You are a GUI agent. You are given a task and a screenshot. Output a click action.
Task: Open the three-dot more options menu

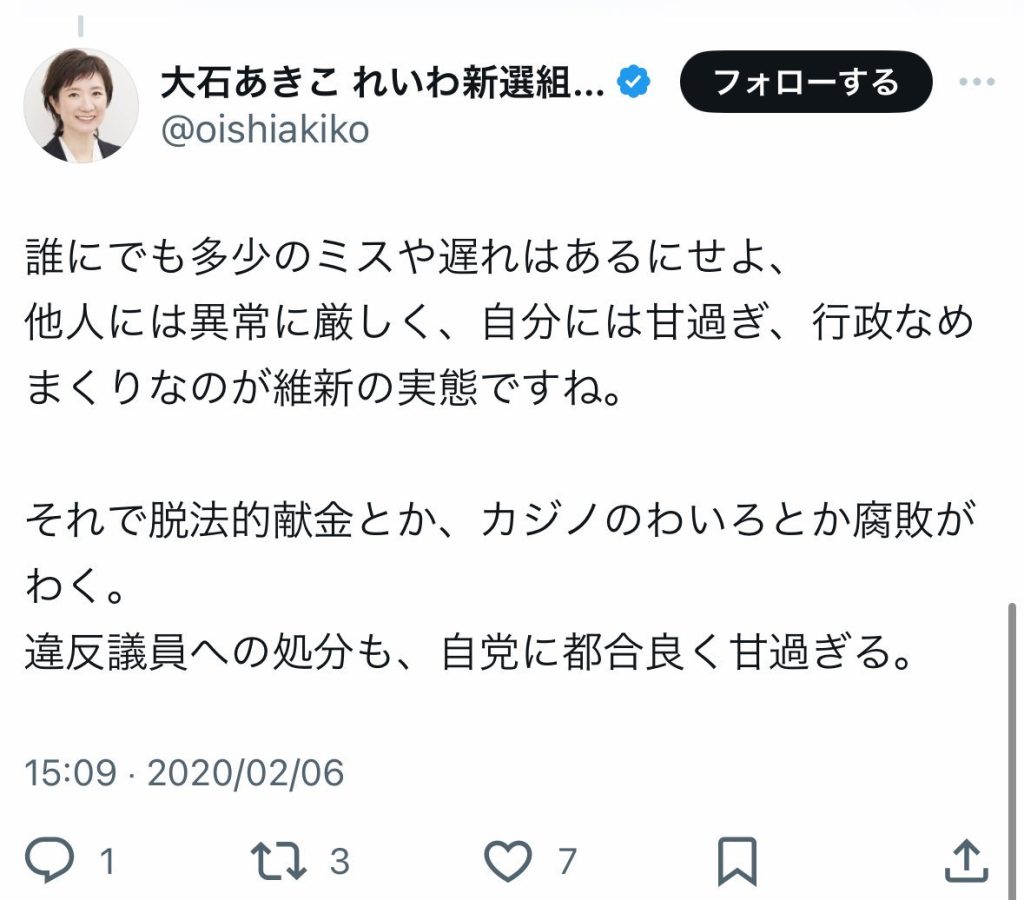977,82
